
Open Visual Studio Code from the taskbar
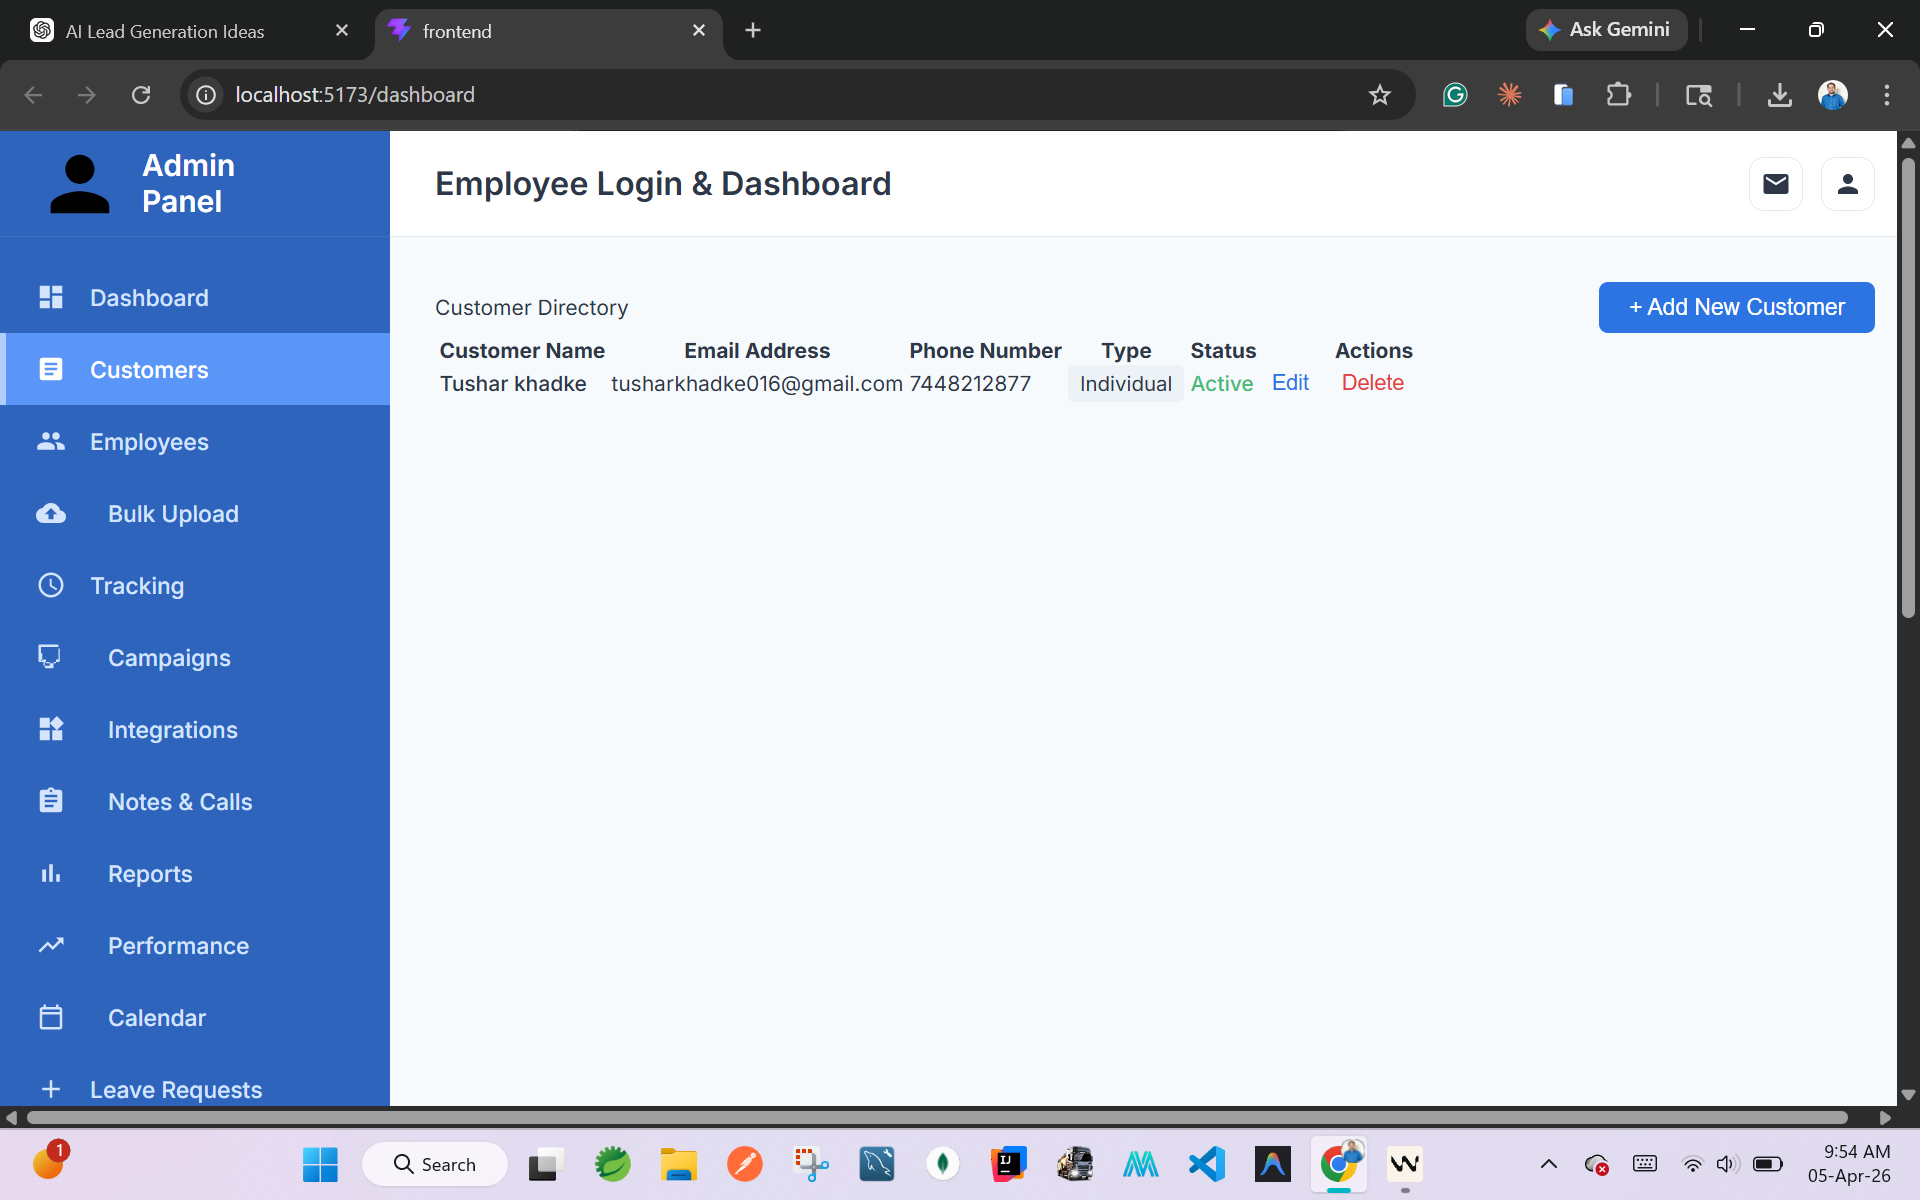(1207, 1164)
